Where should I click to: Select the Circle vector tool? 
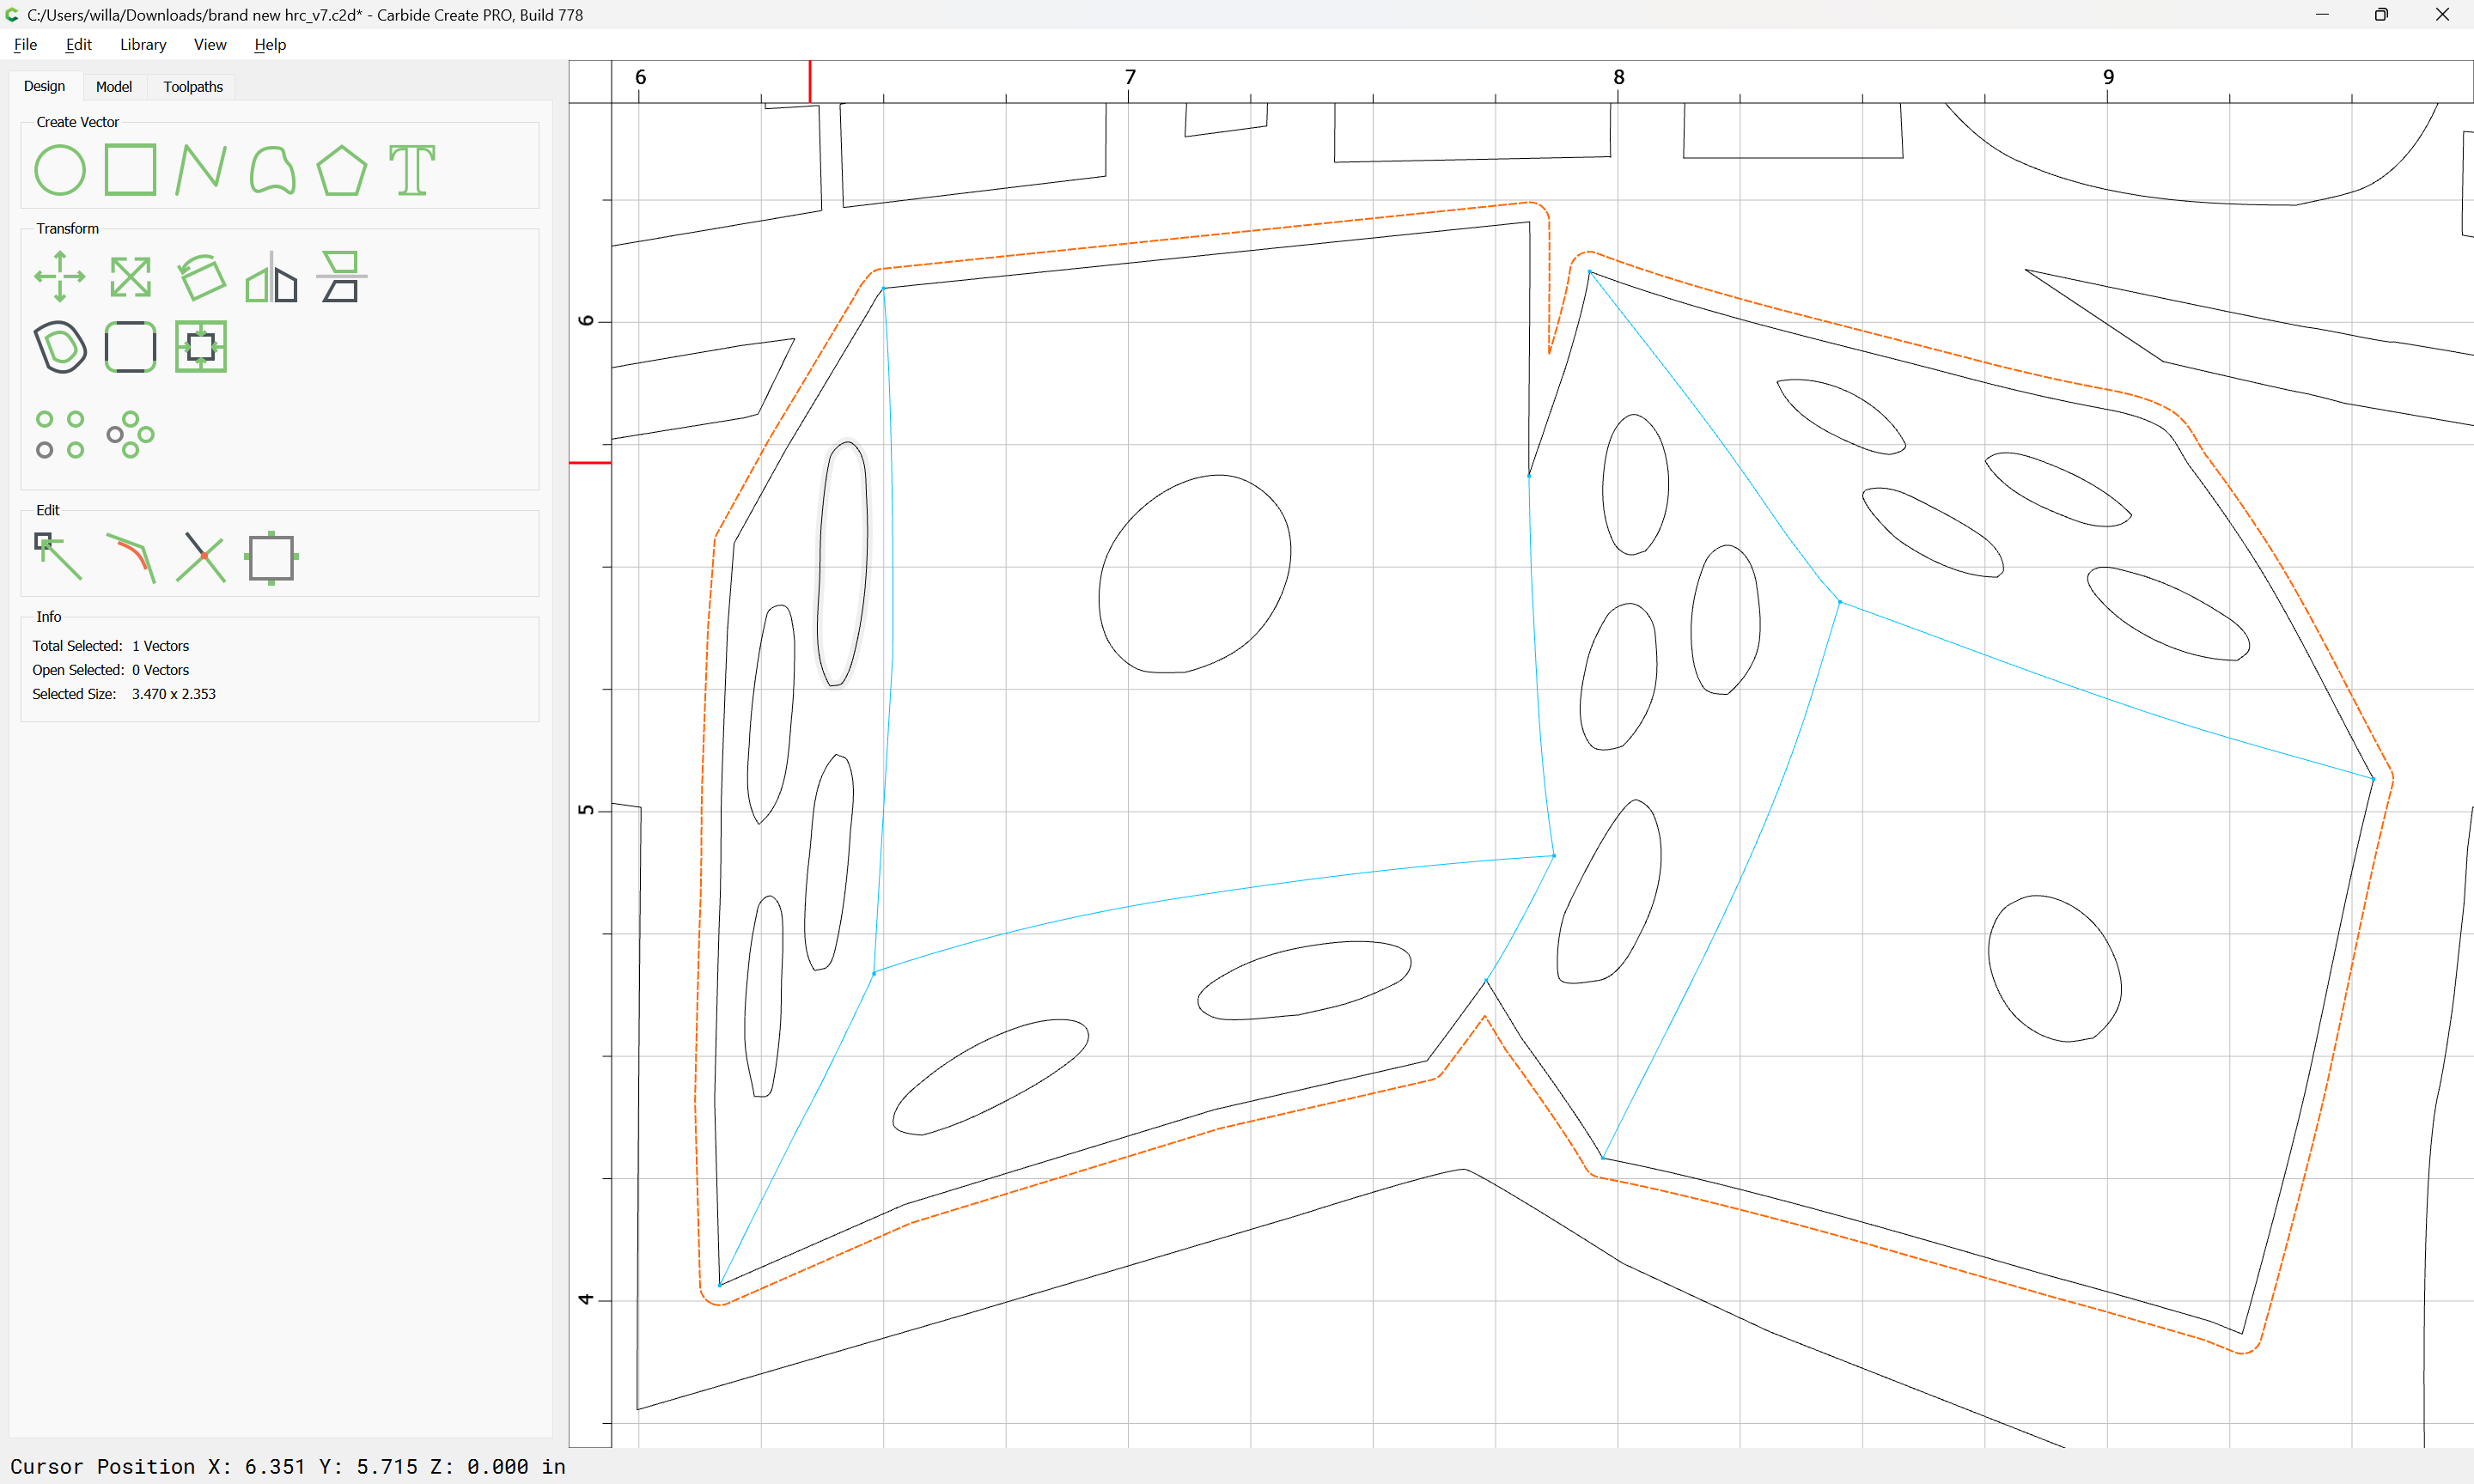tap(60, 170)
